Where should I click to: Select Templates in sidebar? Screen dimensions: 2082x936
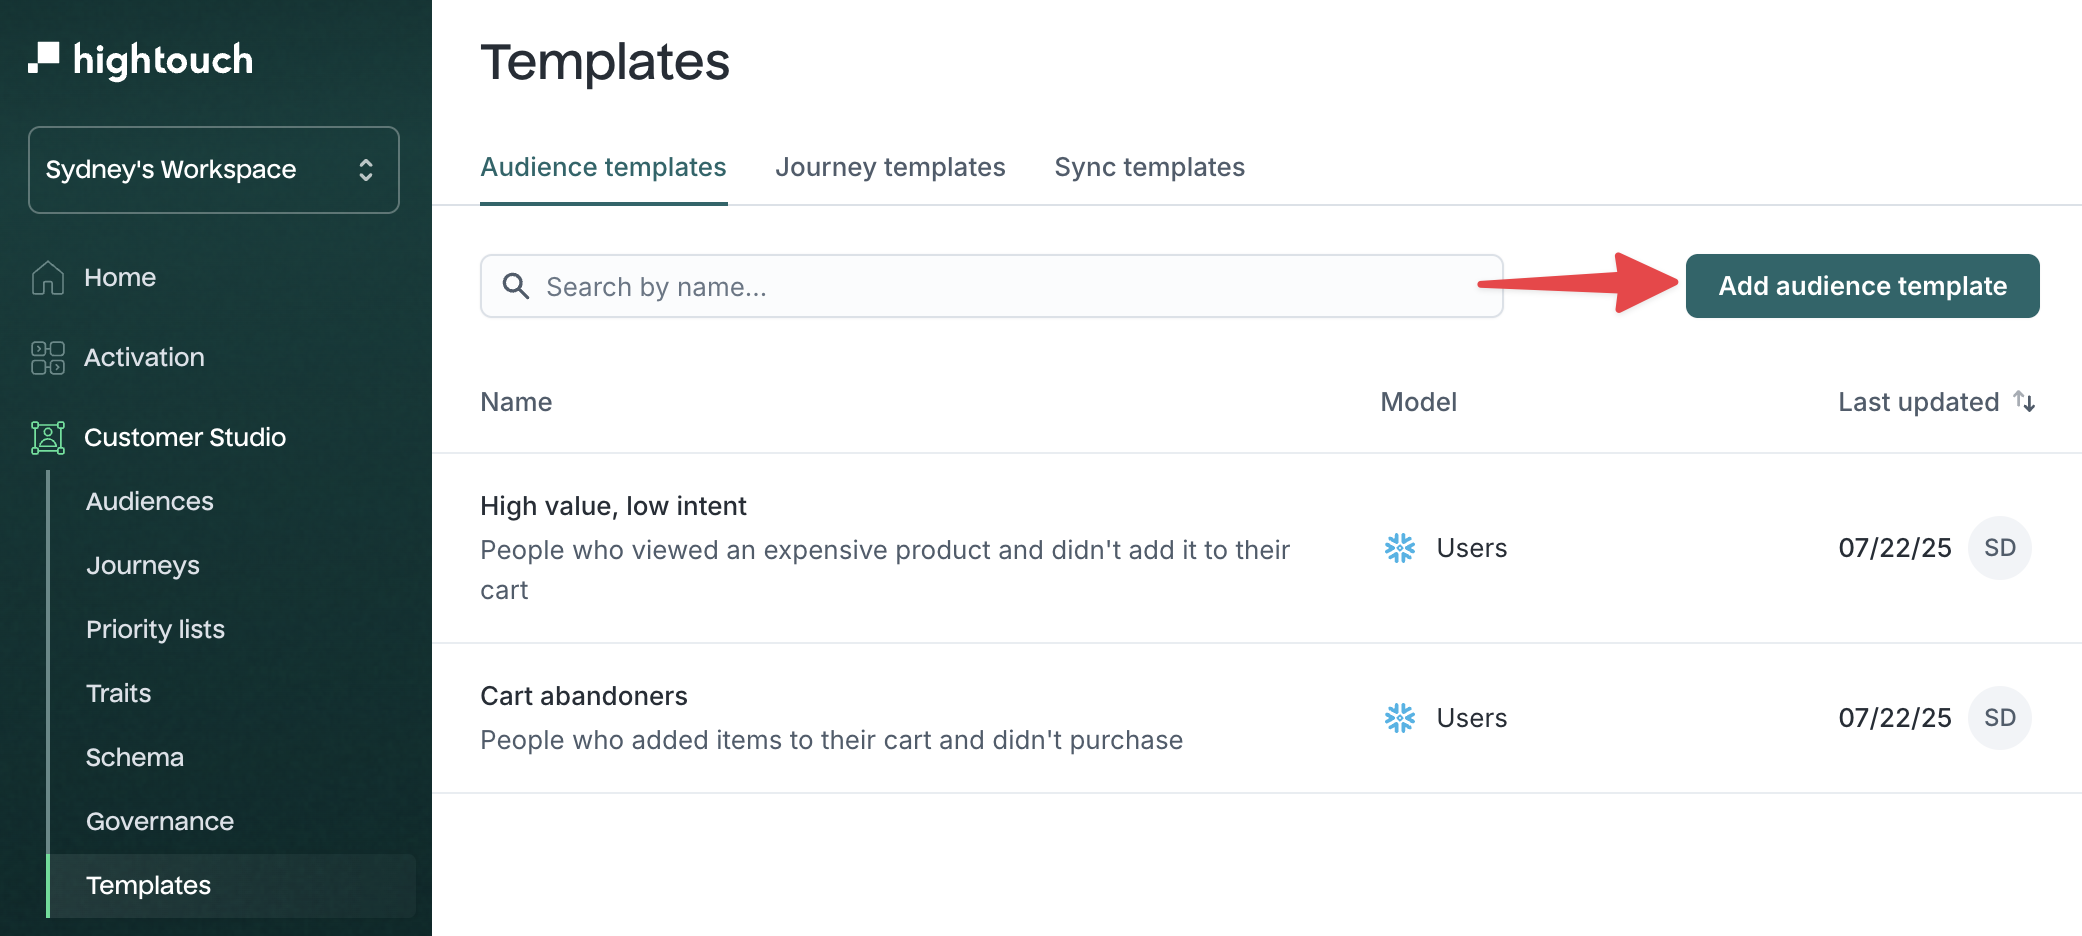pyautogui.click(x=232, y=885)
